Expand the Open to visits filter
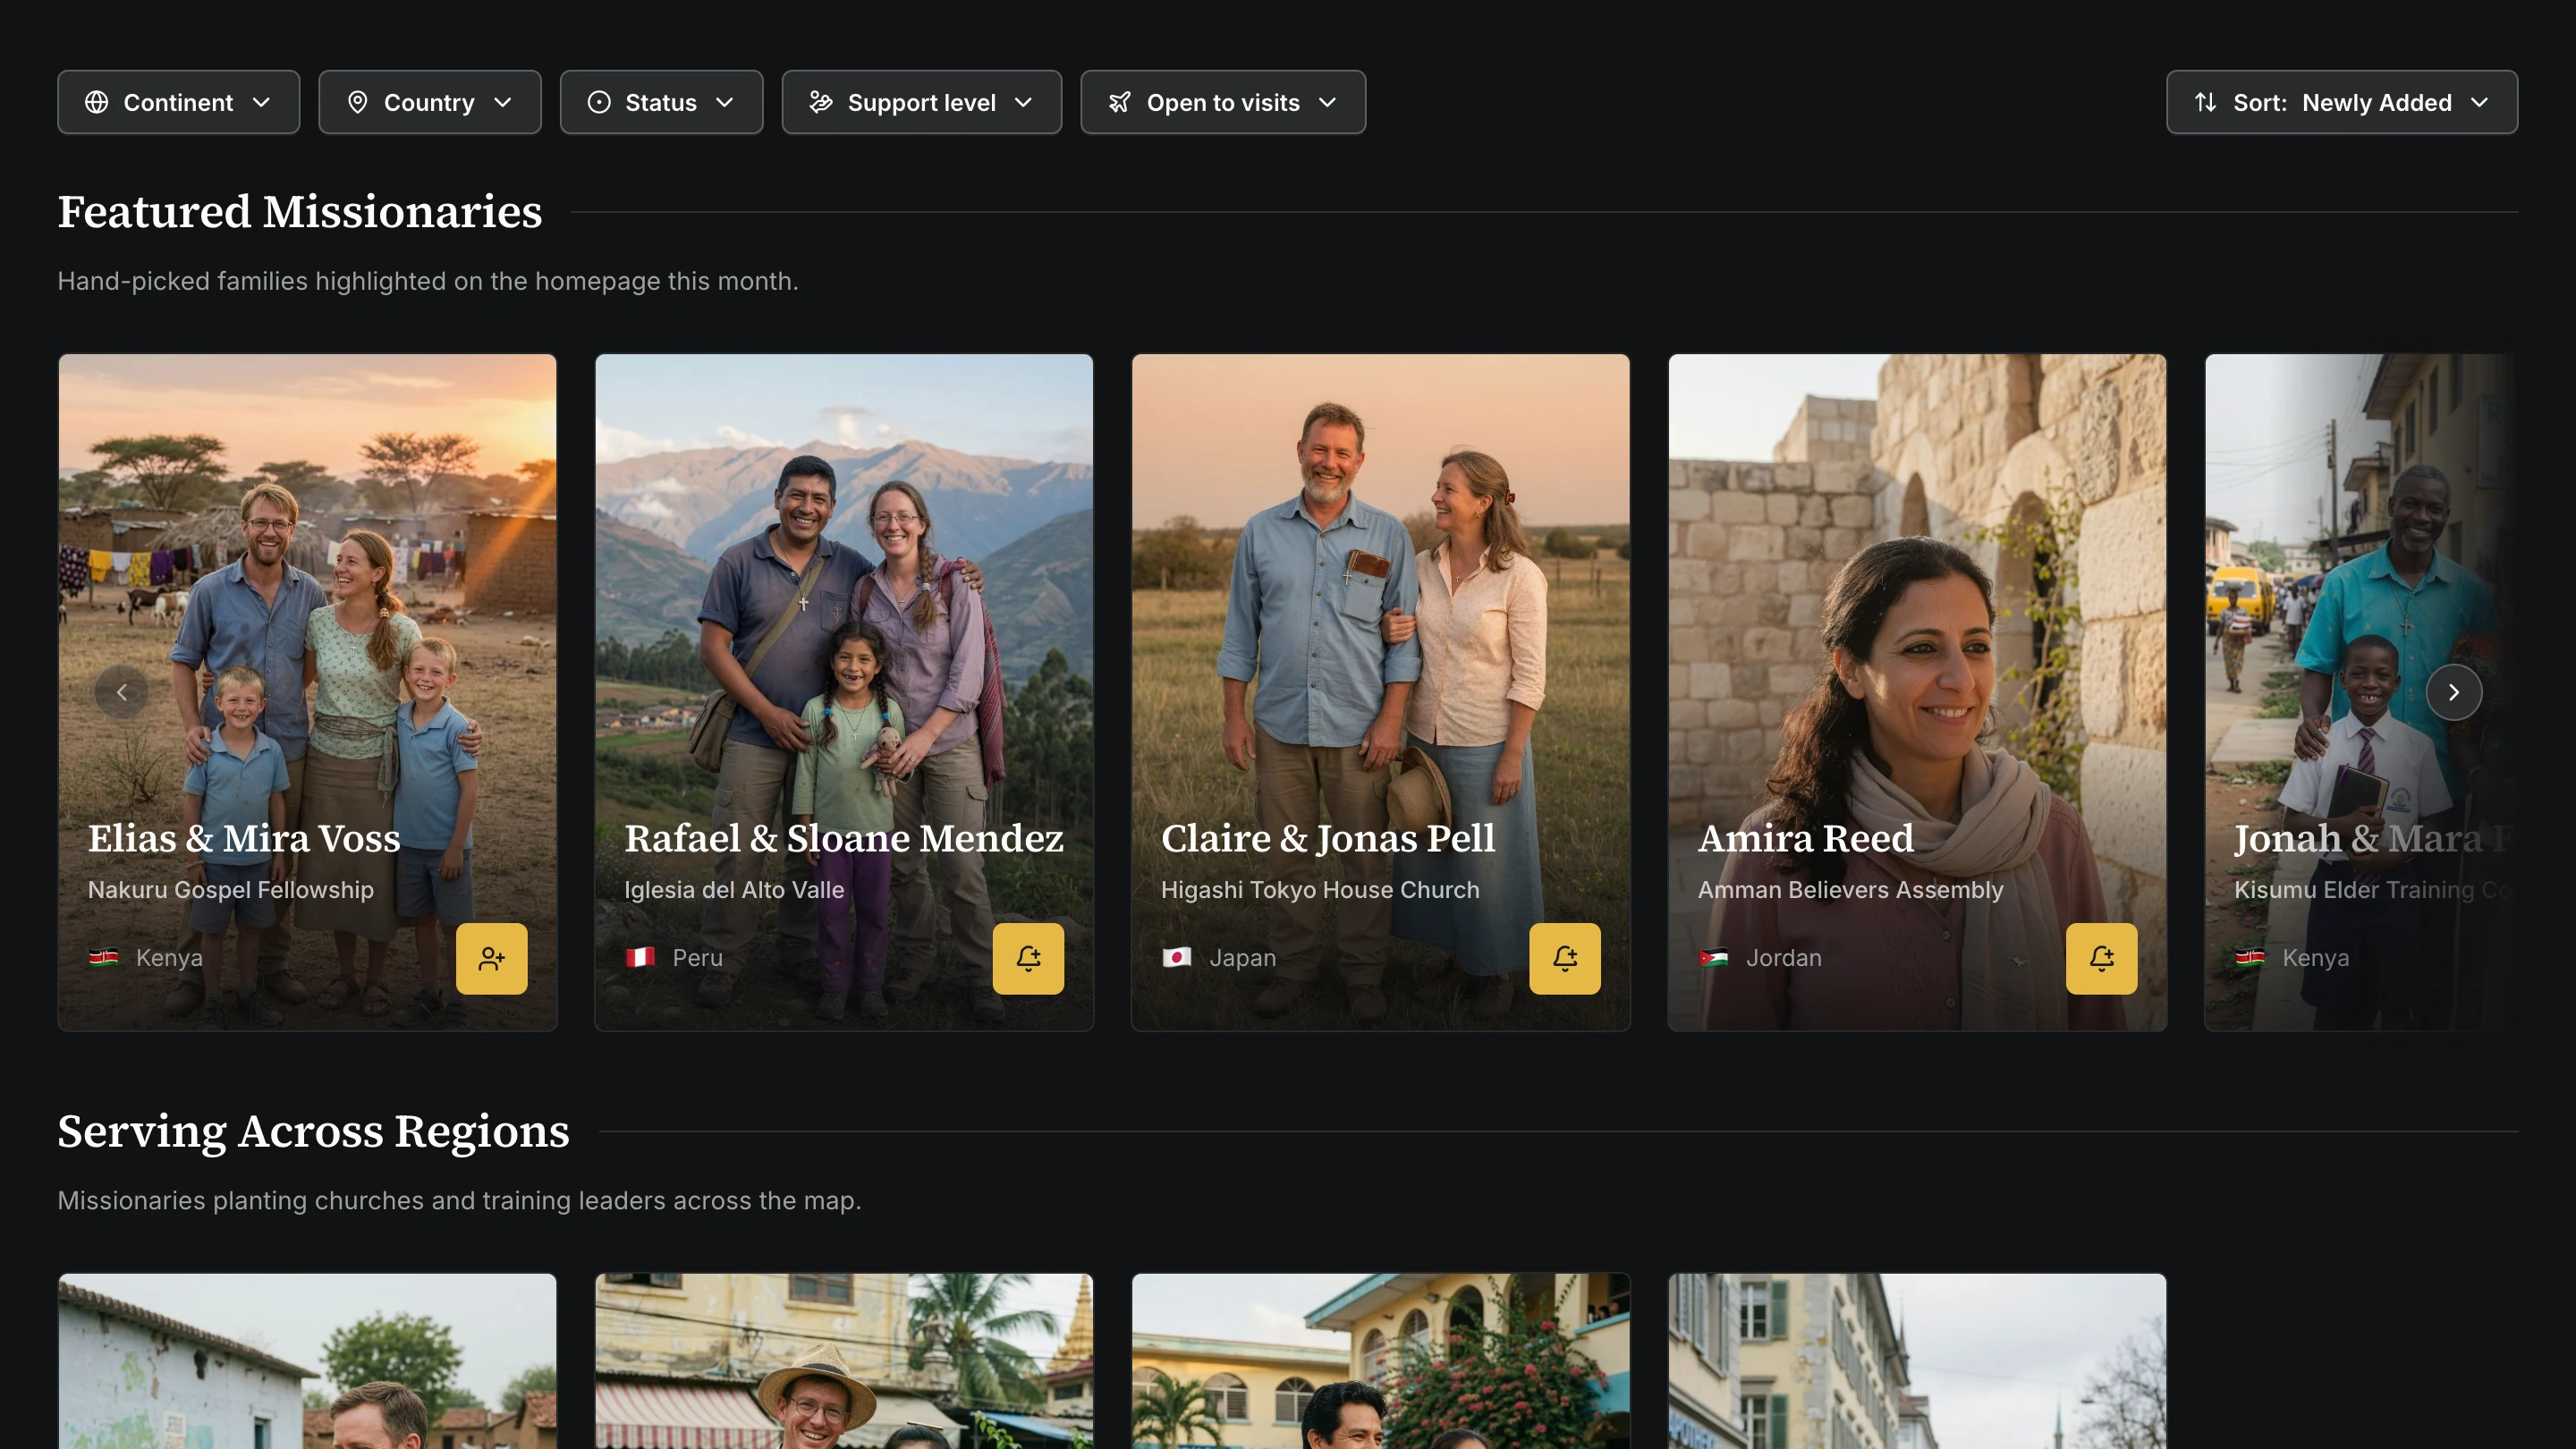 tap(1222, 102)
